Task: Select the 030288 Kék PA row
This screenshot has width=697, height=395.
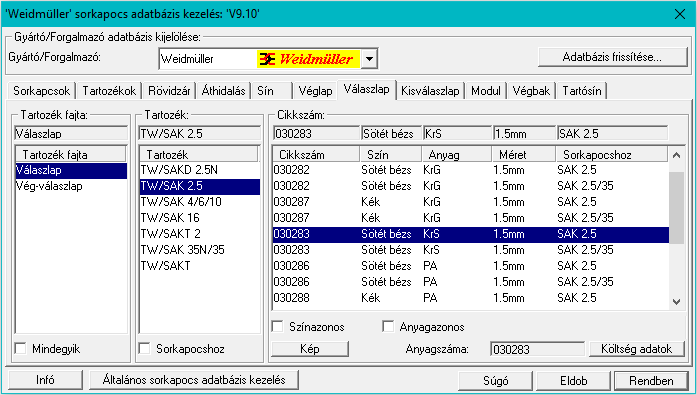Action: [470, 298]
